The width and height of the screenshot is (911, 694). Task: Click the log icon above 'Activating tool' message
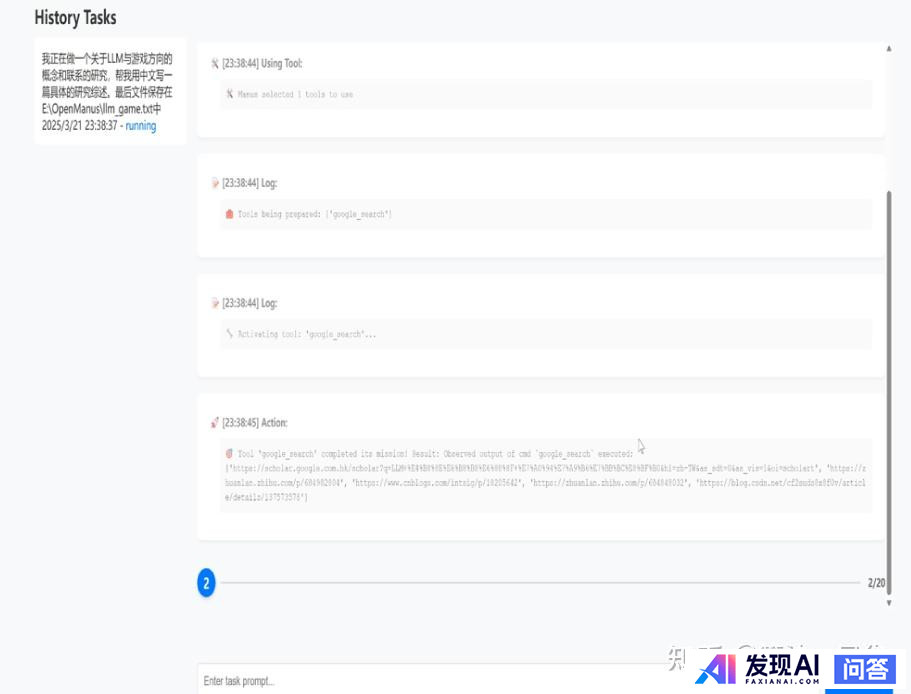(x=214, y=303)
